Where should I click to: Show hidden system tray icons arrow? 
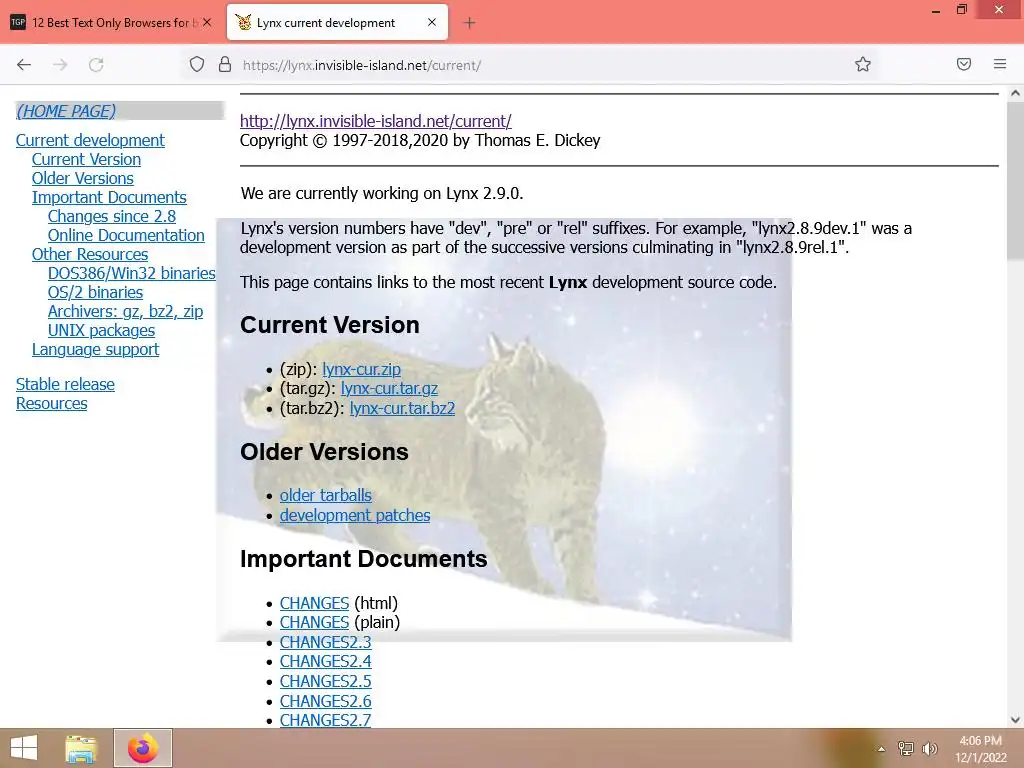pos(881,749)
